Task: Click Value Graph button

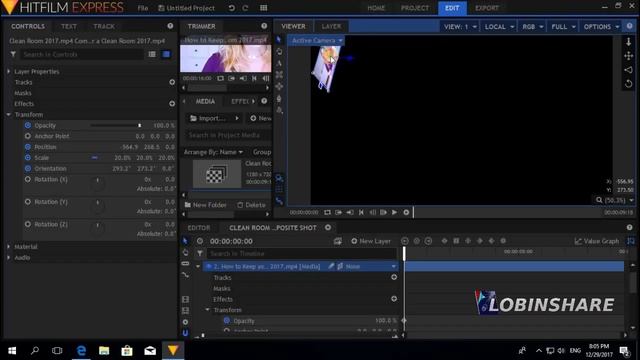Action: [x=597, y=241]
